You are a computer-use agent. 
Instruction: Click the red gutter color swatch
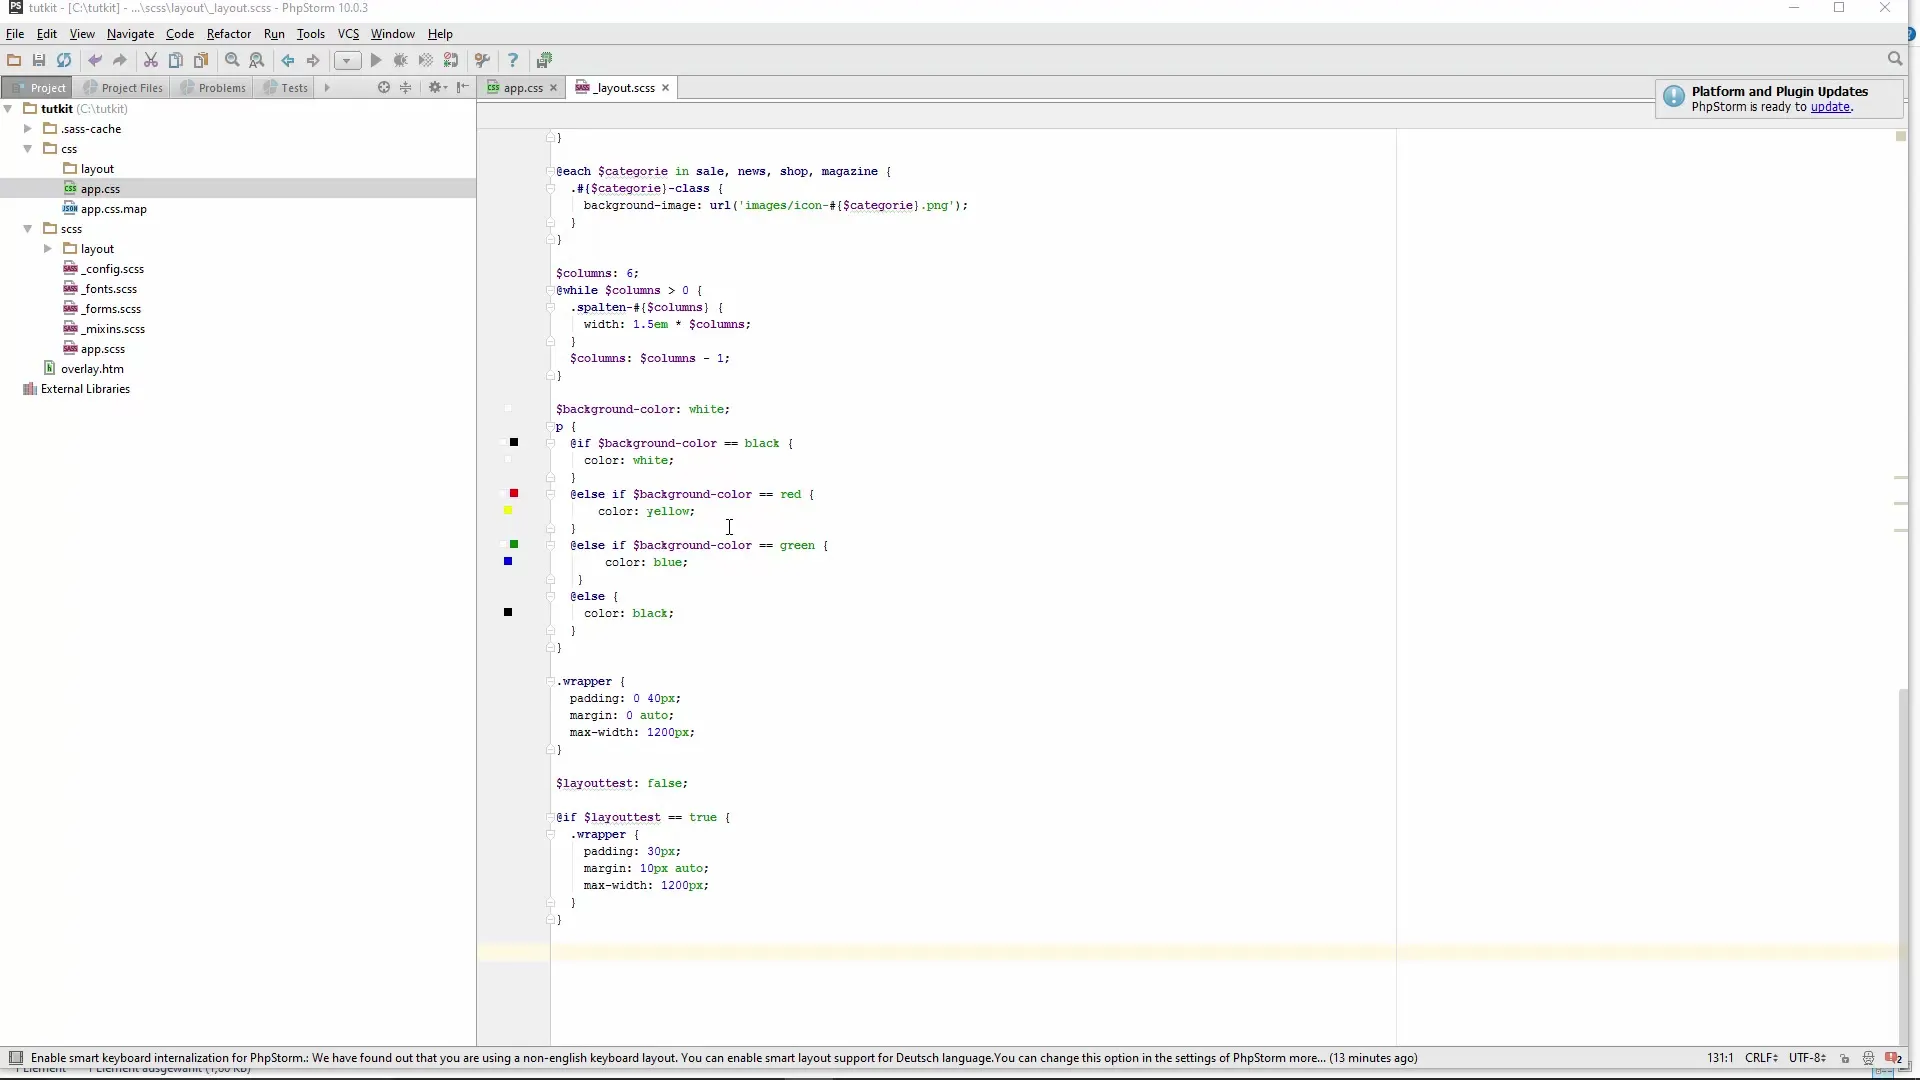(x=514, y=493)
